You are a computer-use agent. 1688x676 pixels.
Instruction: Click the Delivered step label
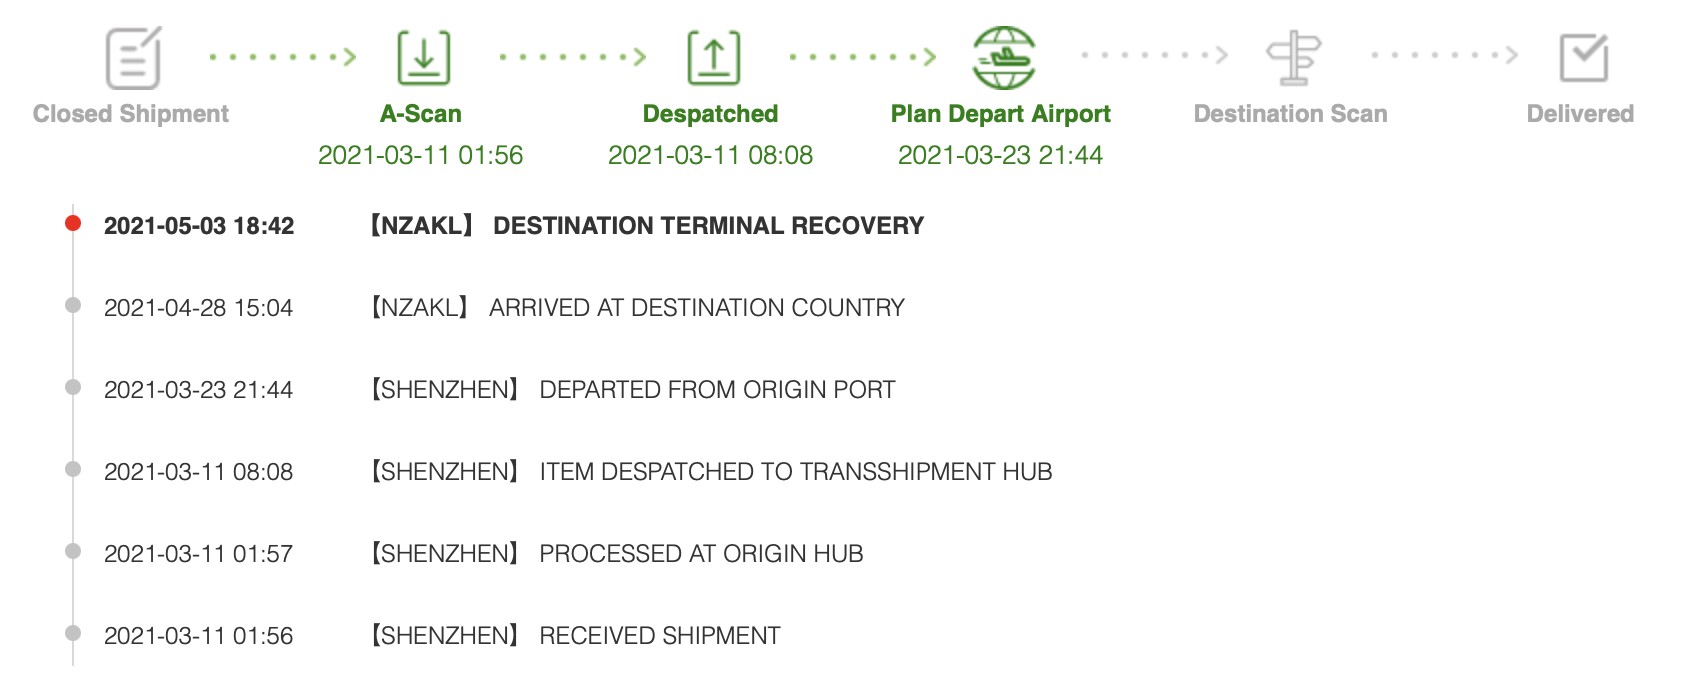pos(1581,114)
